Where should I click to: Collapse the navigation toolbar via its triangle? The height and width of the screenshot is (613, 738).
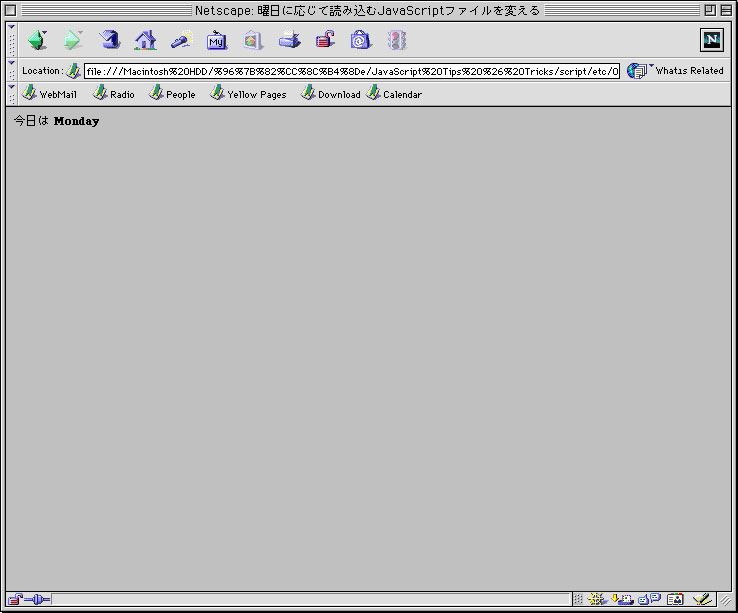[12, 27]
